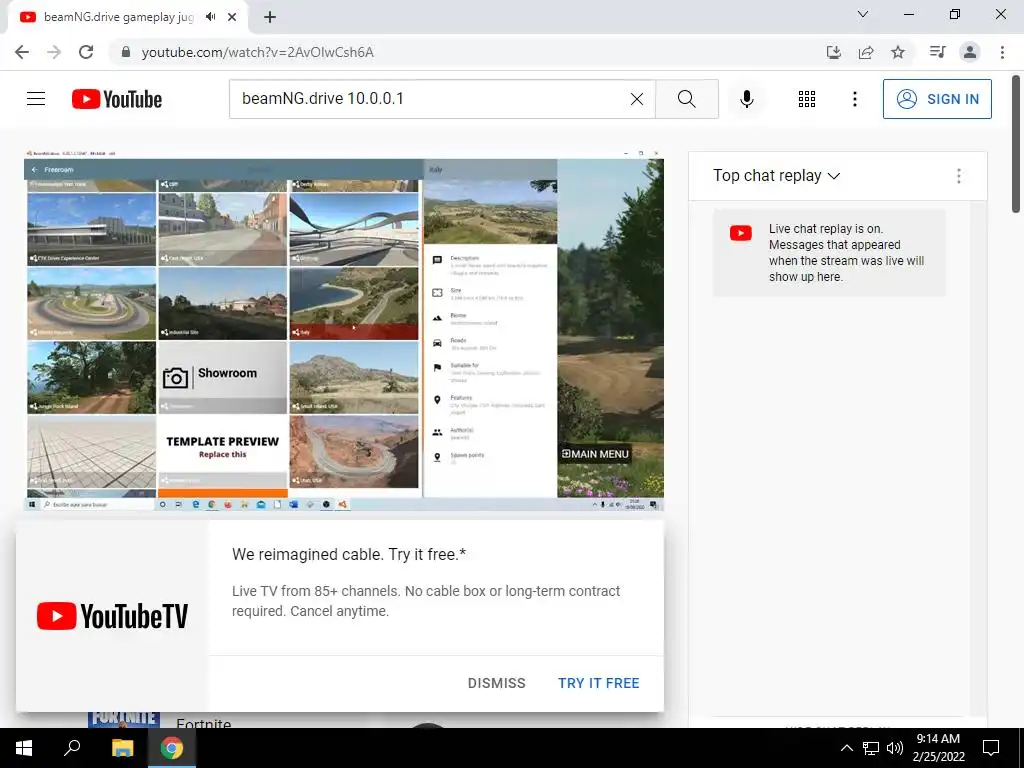This screenshot has height=768, width=1024.
Task: Open File Explorer from taskbar
Action: click(122, 748)
